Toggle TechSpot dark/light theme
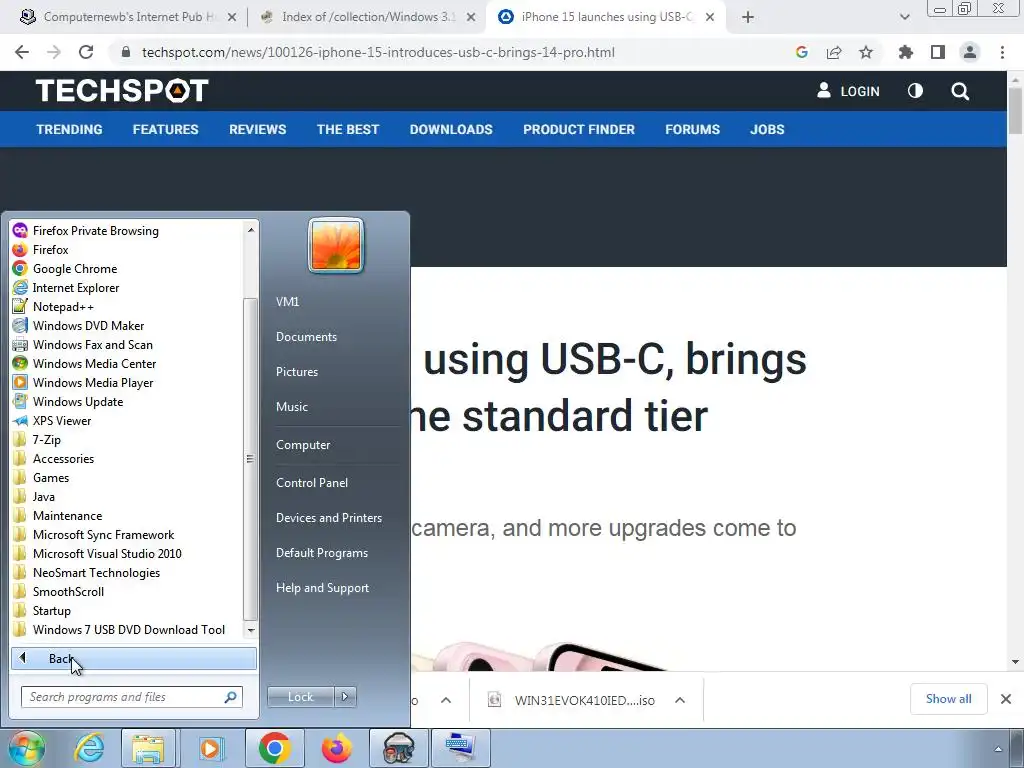 point(915,91)
